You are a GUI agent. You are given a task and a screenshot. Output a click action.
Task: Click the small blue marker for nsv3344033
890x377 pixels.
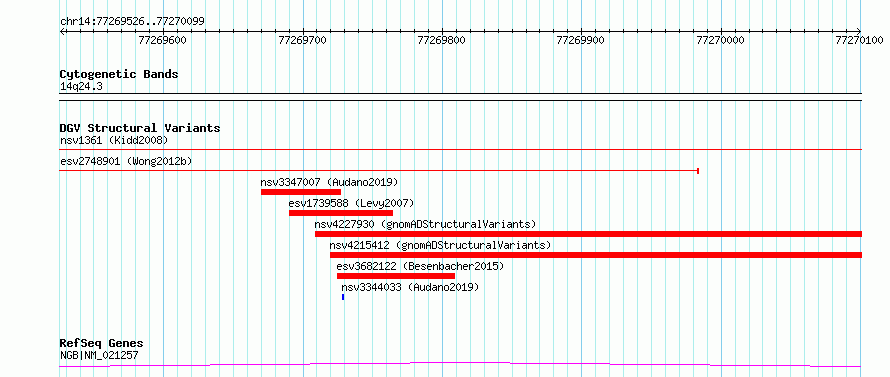coord(343,297)
